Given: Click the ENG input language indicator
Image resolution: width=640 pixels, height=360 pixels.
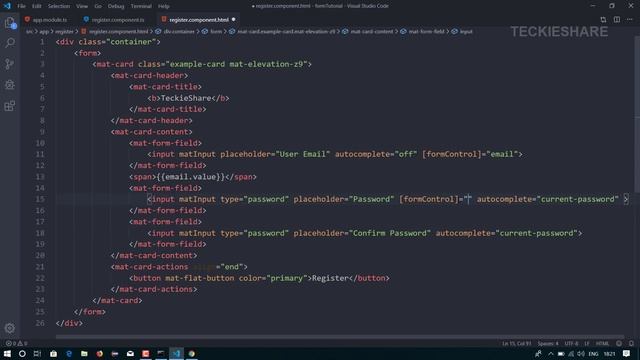Looking at the screenshot, I should 593,353.
